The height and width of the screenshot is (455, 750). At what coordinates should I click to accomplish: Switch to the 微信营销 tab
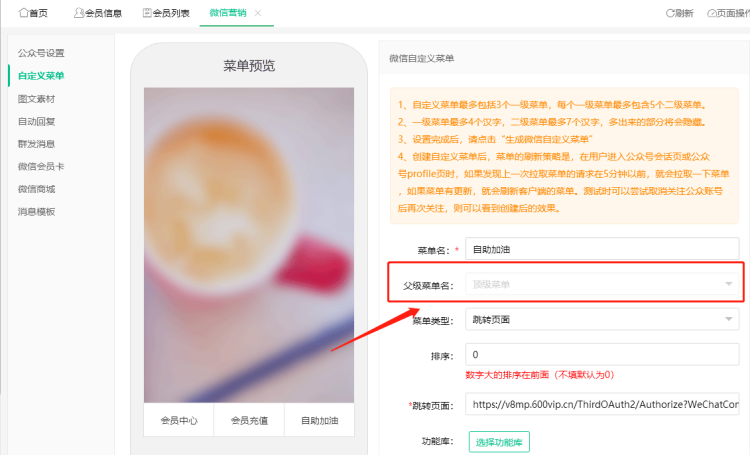click(x=228, y=13)
